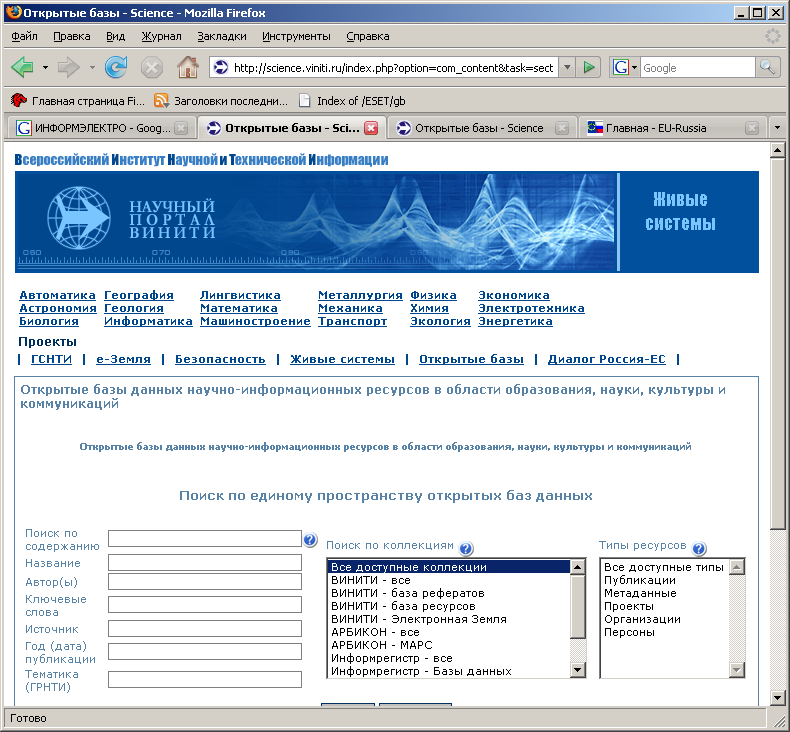Expand the address bar URL history dropdown
Image resolution: width=790 pixels, height=732 pixels.
point(567,67)
